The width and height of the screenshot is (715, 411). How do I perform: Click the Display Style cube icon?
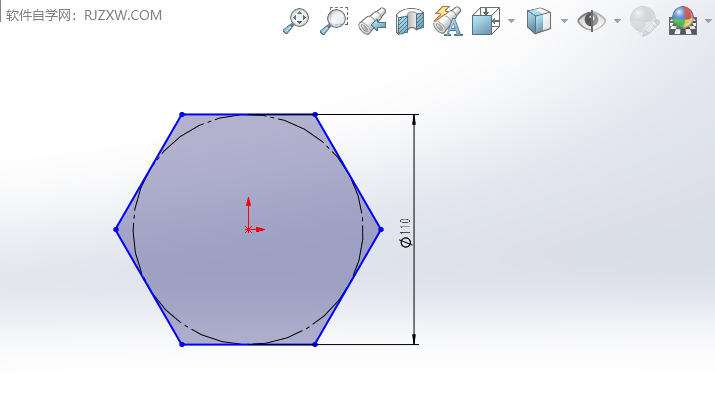[539, 21]
